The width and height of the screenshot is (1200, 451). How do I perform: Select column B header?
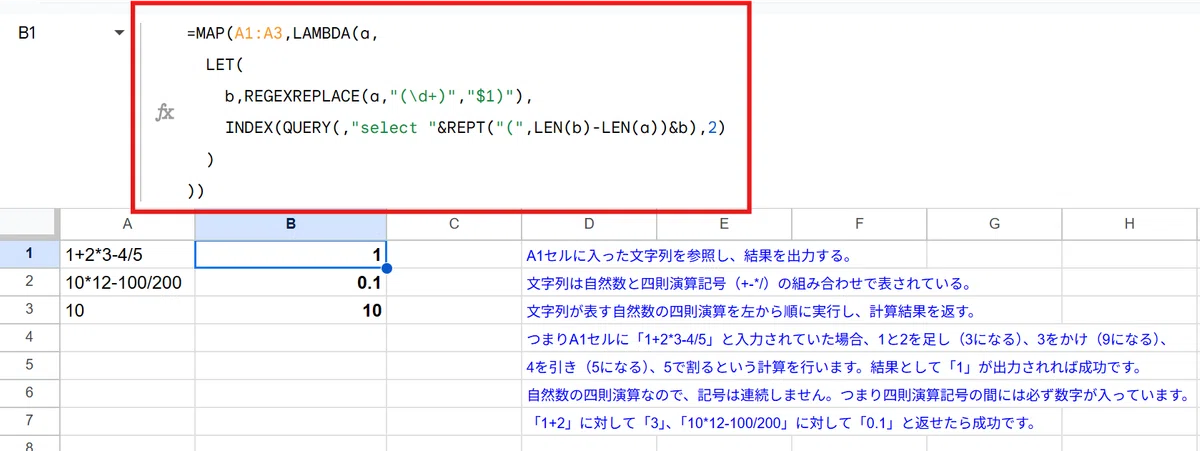point(291,225)
